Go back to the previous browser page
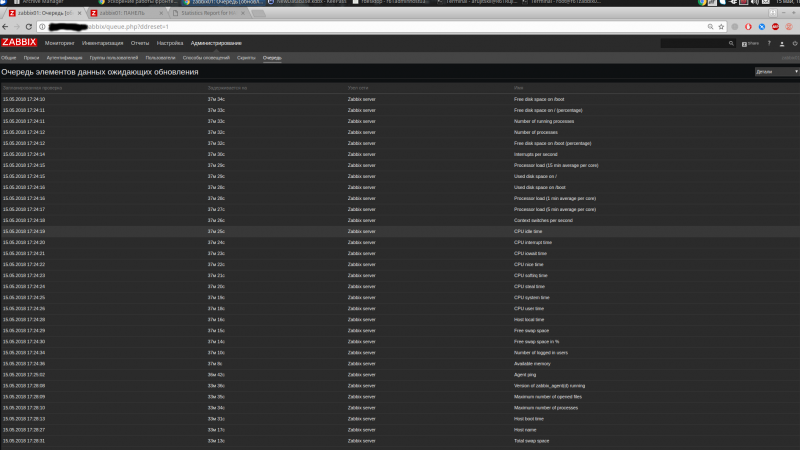 point(5,27)
